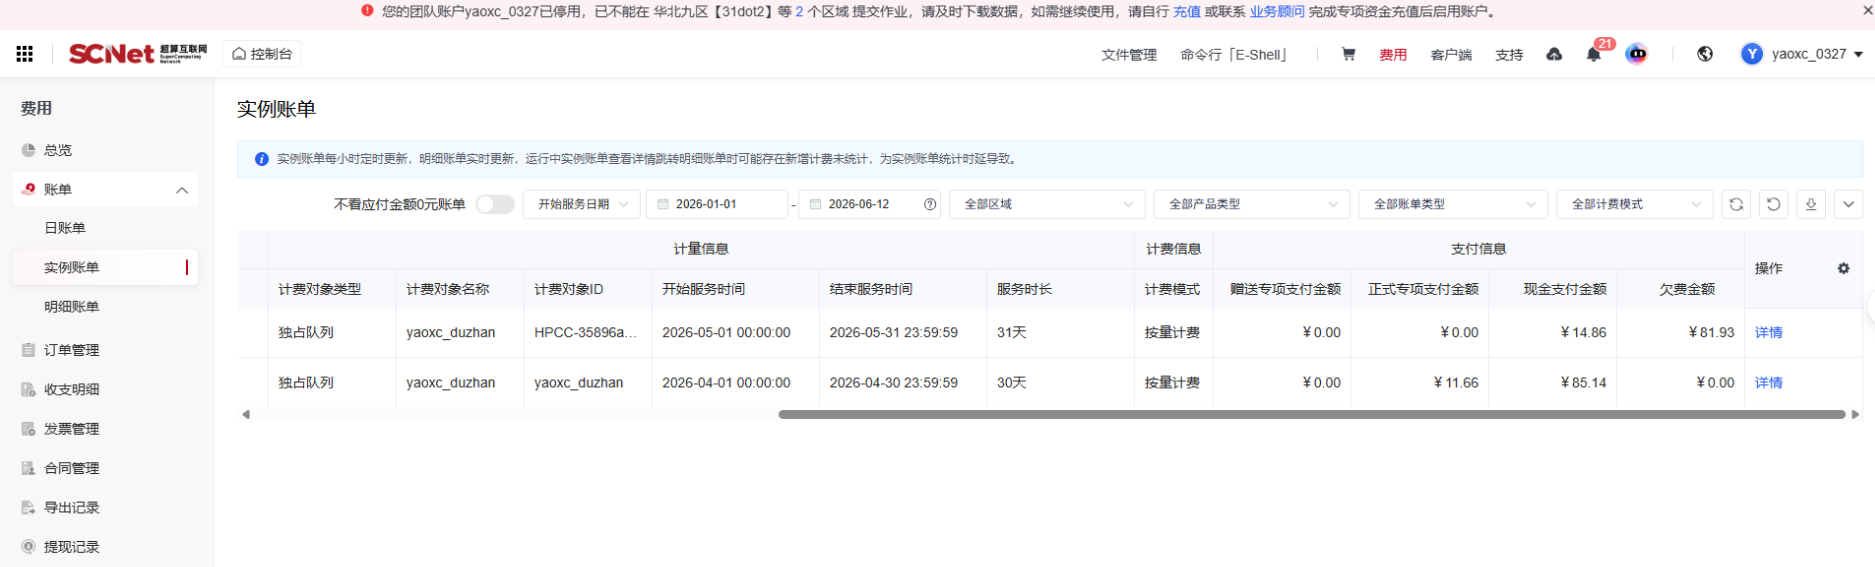Image resolution: width=1875 pixels, height=567 pixels.
Task: Dismiss the top warning banner
Action: [x=1866, y=11]
